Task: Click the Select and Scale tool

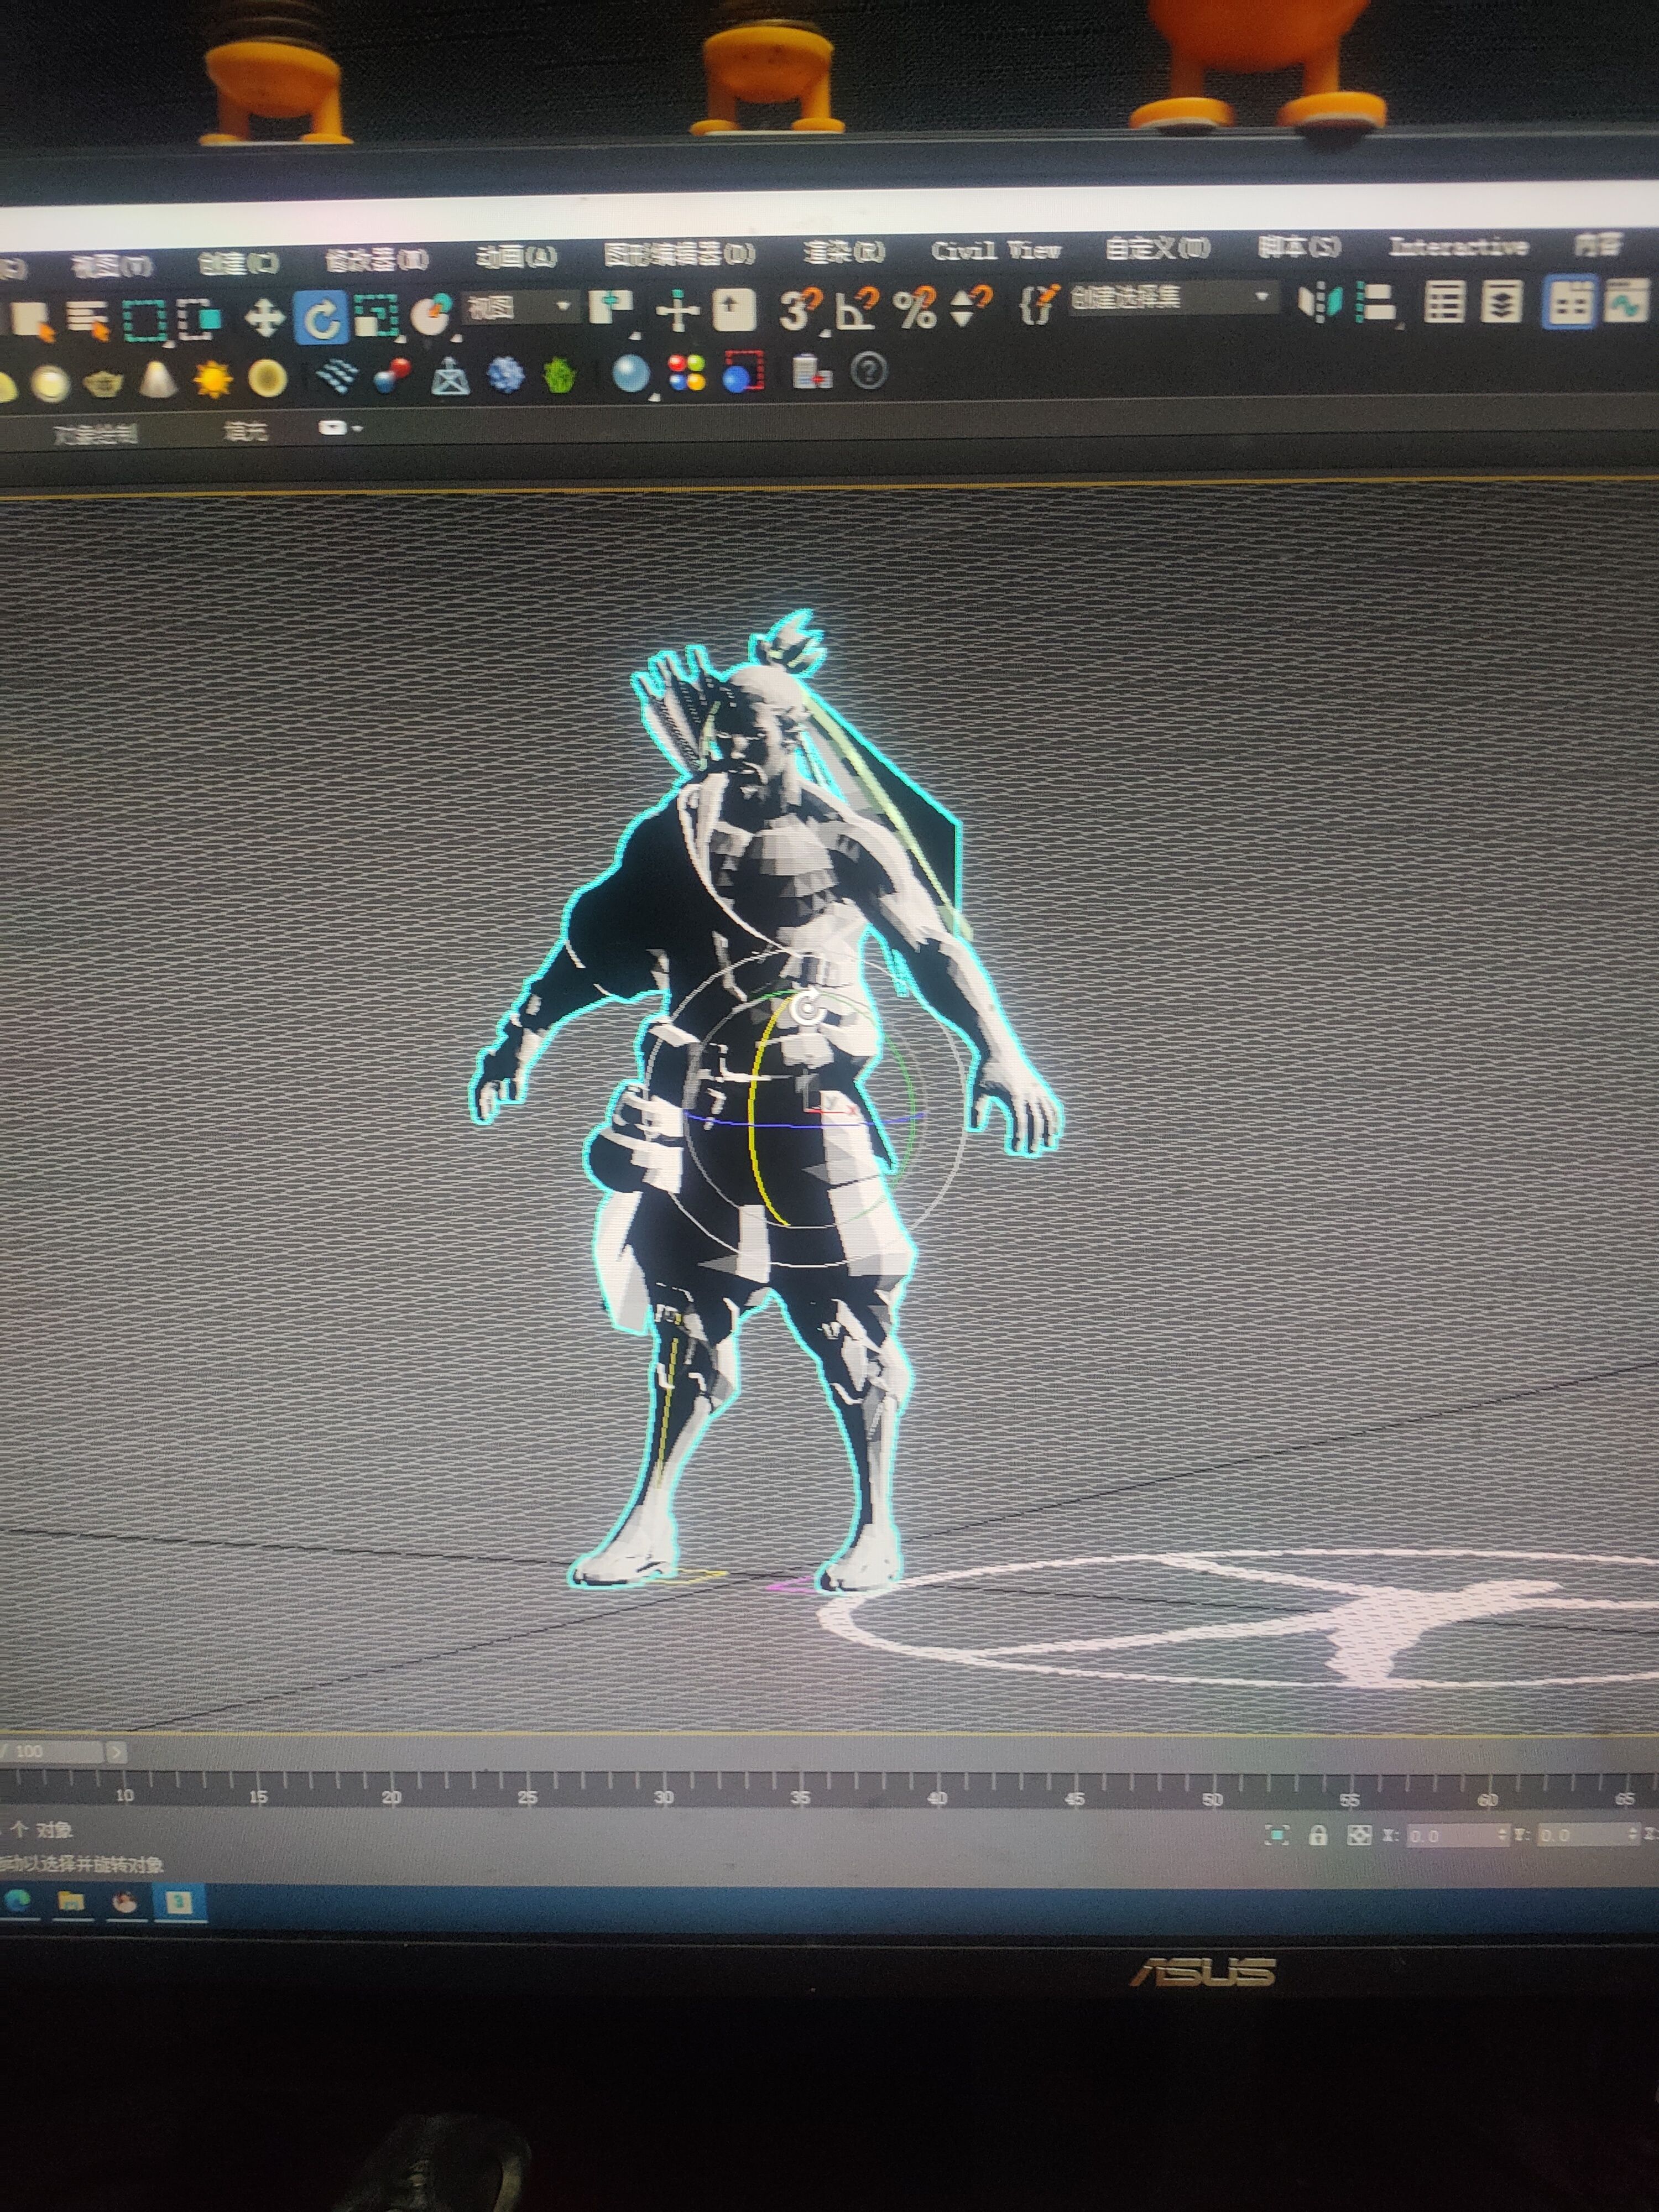Action: [x=377, y=317]
